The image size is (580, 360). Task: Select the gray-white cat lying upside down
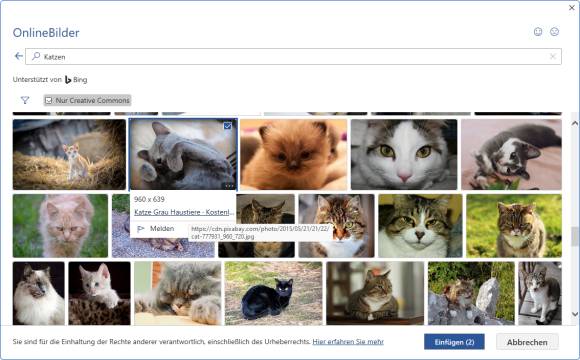(511, 154)
